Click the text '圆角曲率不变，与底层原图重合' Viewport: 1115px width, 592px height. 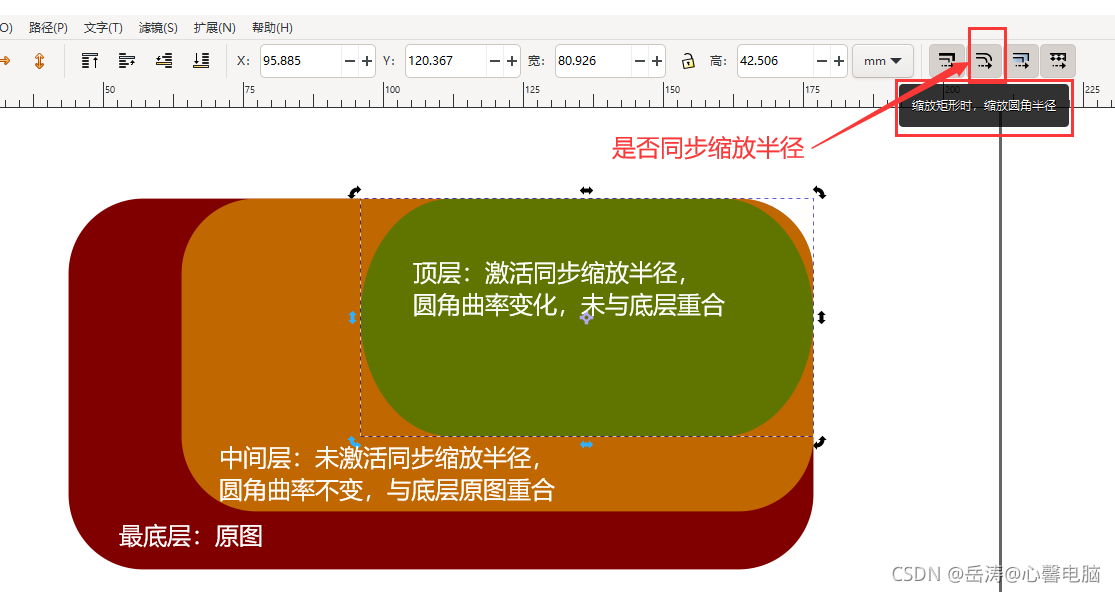[x=387, y=490]
